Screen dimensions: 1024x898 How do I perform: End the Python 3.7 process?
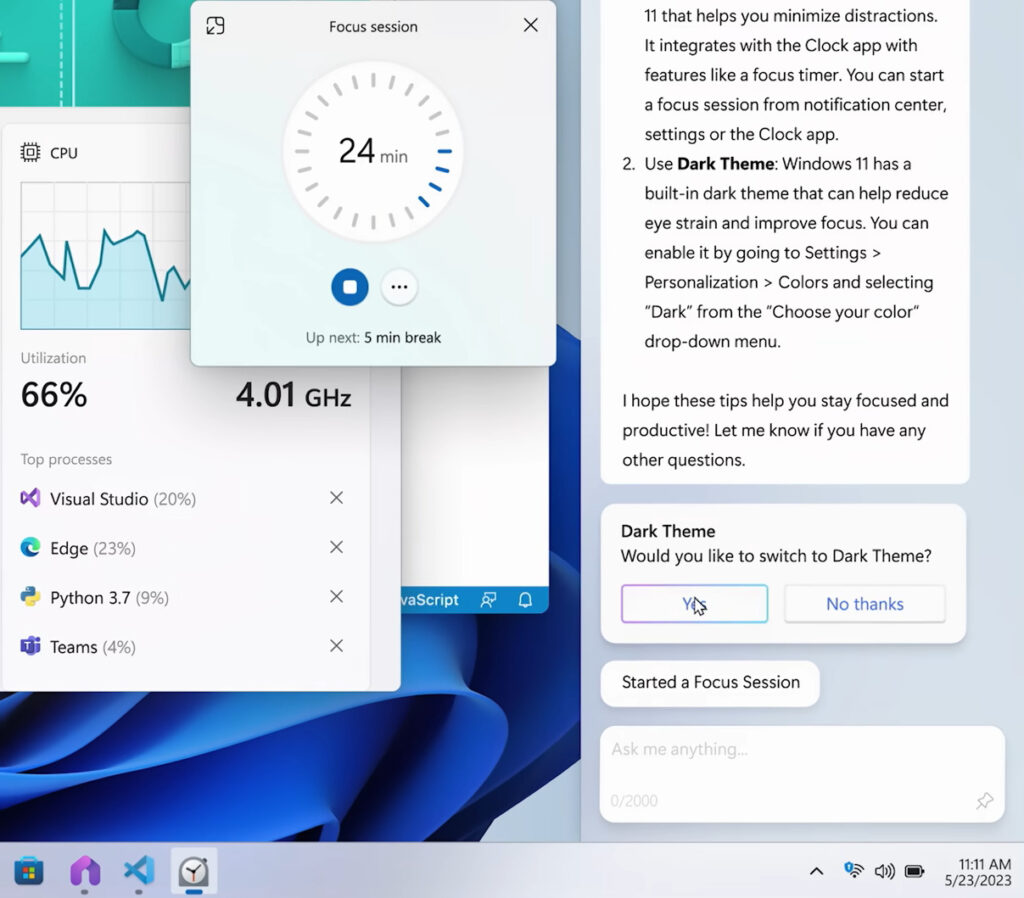336,597
